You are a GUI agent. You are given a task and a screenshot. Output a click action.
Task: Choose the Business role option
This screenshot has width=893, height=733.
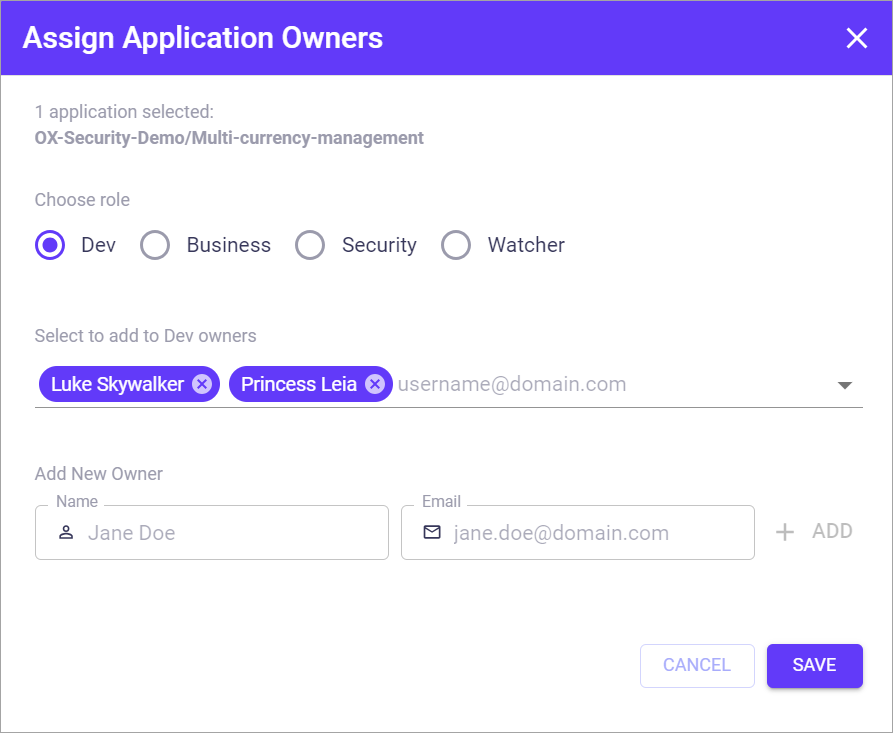click(155, 245)
